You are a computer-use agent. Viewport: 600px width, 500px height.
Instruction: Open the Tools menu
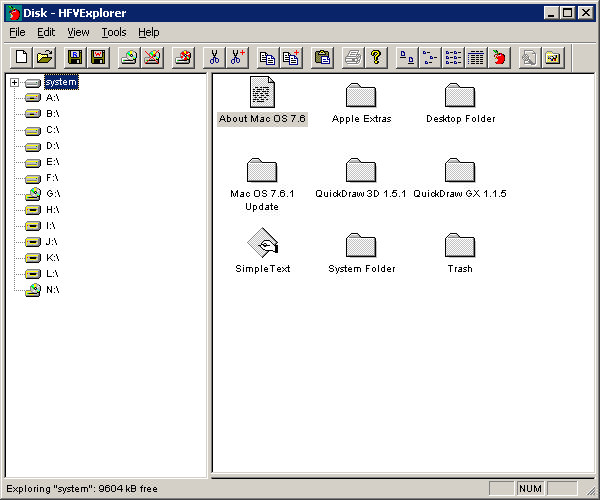[113, 32]
